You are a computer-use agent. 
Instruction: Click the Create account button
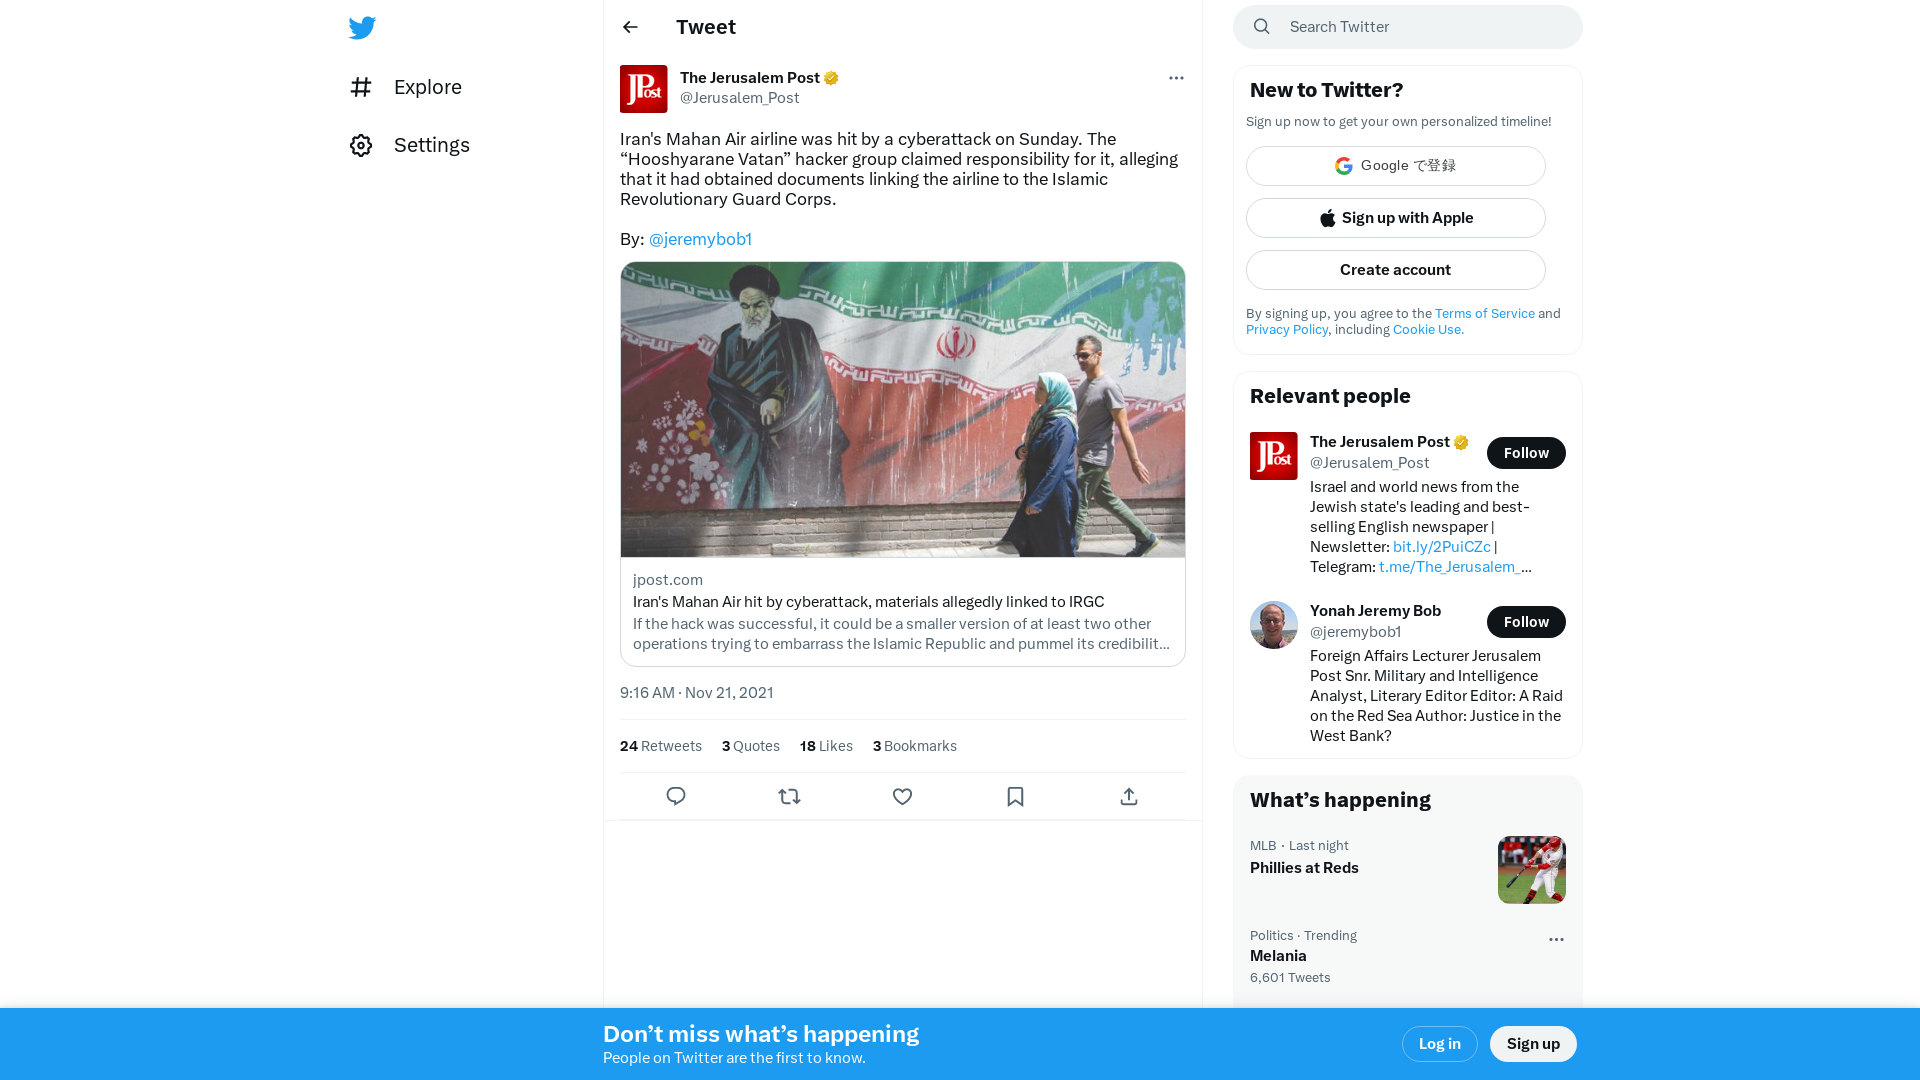tap(1396, 270)
